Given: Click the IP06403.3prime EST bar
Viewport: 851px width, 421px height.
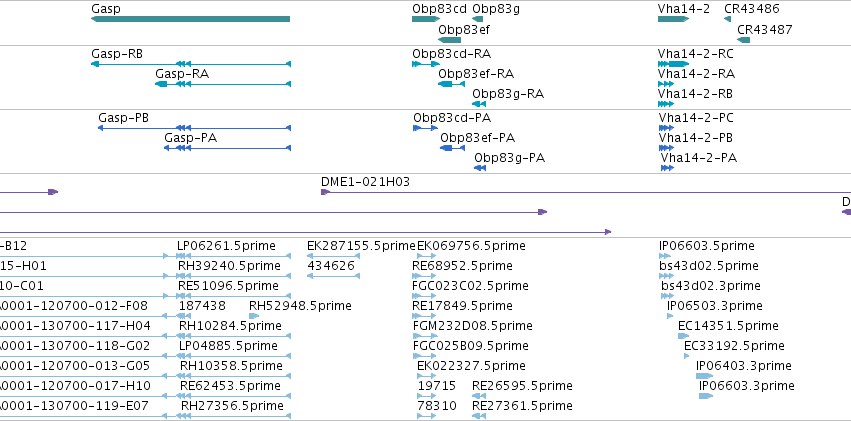Looking at the screenshot, I should [704, 376].
